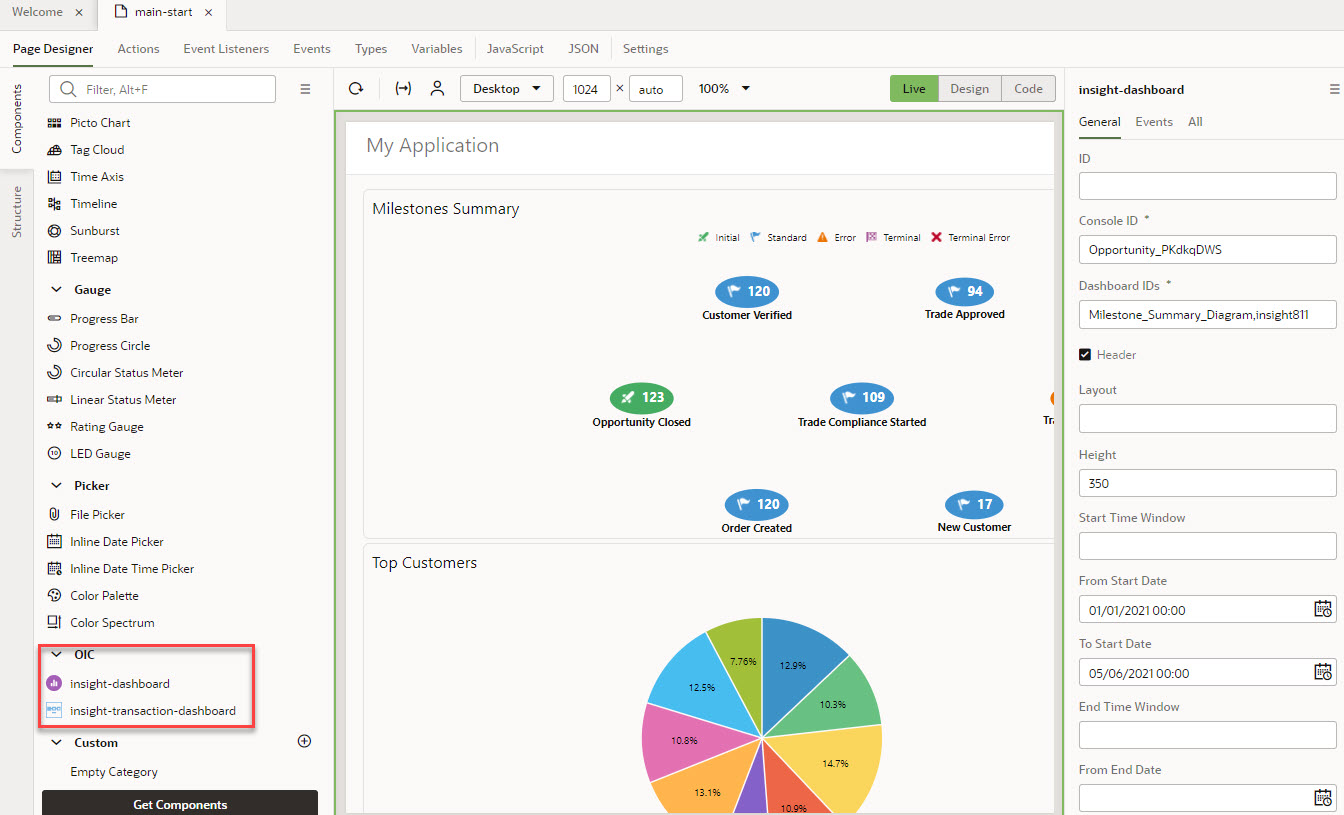The height and width of the screenshot is (815, 1344).
Task: Switch to the JavaScript tab
Action: [515, 48]
